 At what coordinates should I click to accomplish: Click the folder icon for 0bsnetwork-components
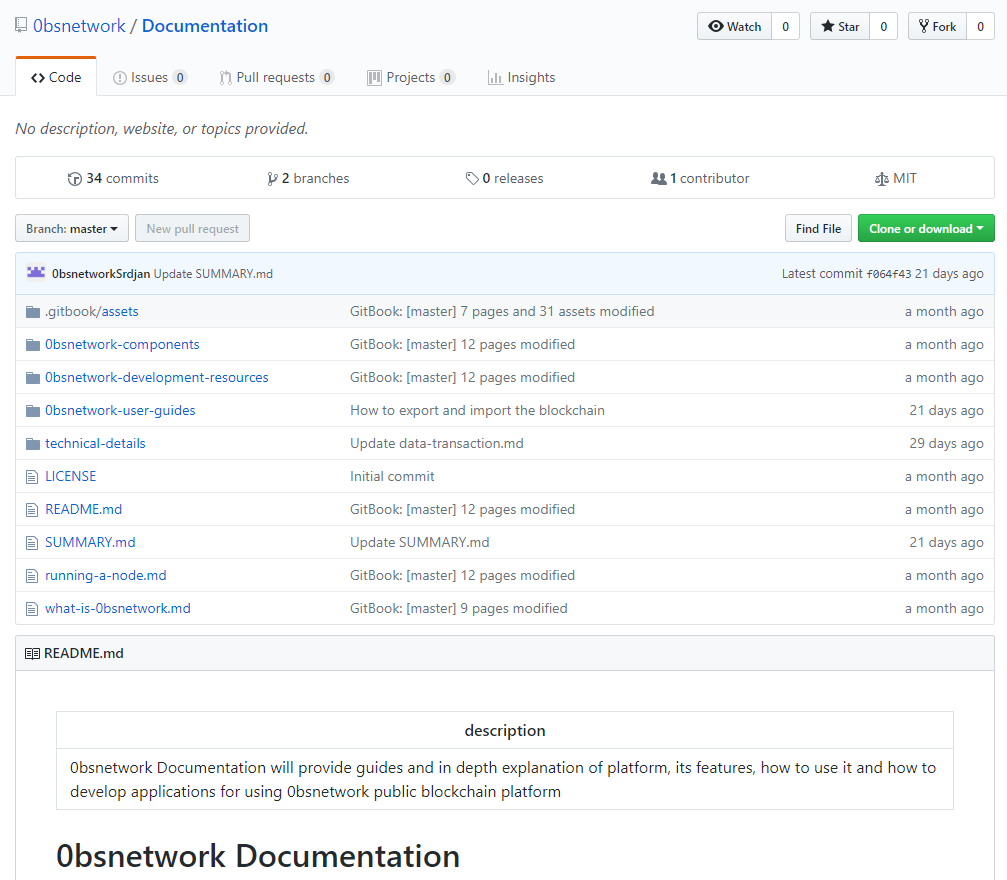click(x=33, y=345)
